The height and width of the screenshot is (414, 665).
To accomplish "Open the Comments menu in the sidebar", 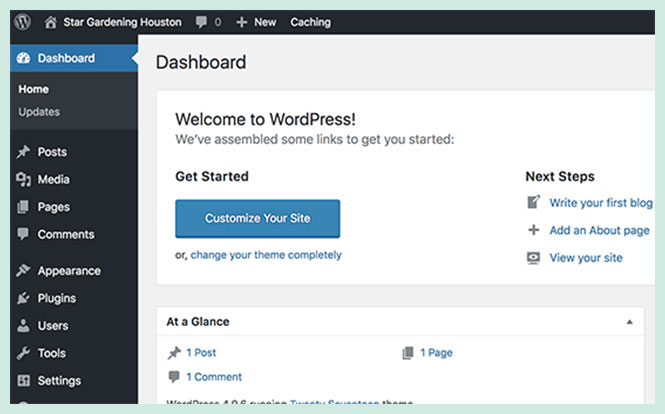I will (x=66, y=234).
